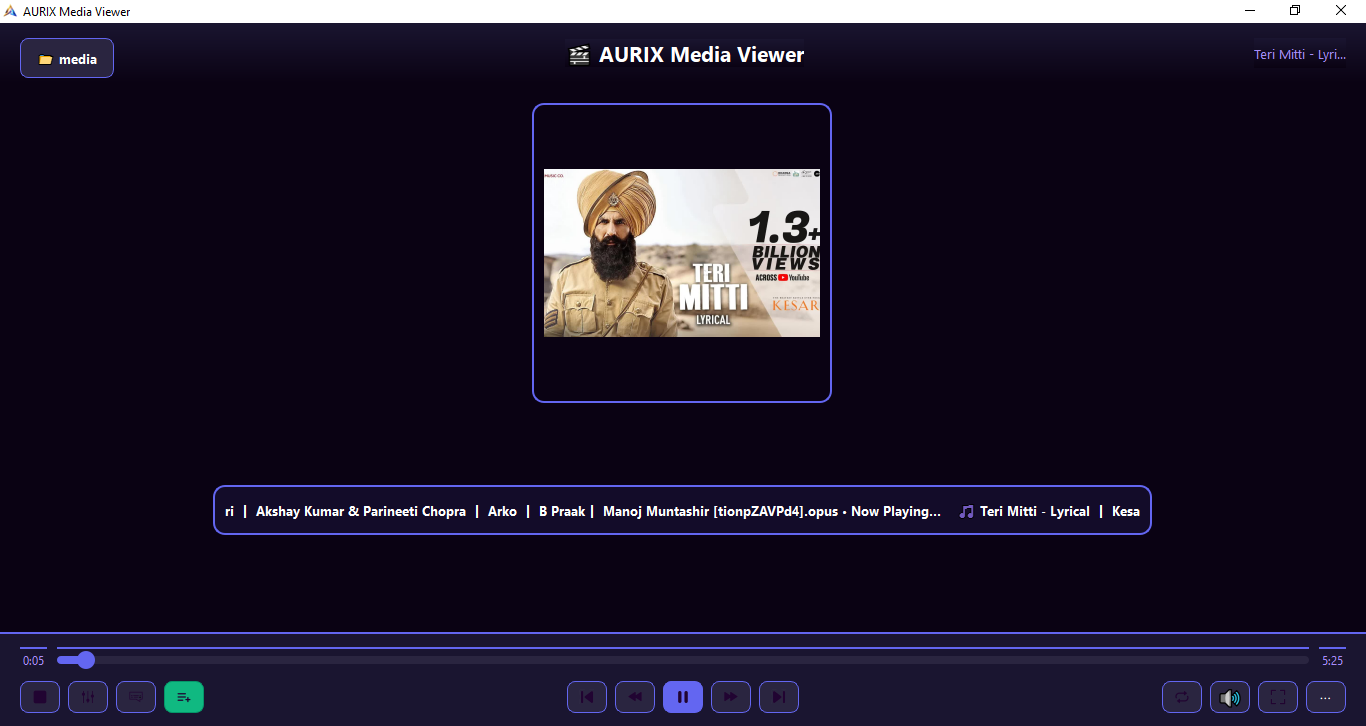Image resolution: width=1366 pixels, height=726 pixels.
Task: Mute audio via the speaker icon
Action: 1230,697
